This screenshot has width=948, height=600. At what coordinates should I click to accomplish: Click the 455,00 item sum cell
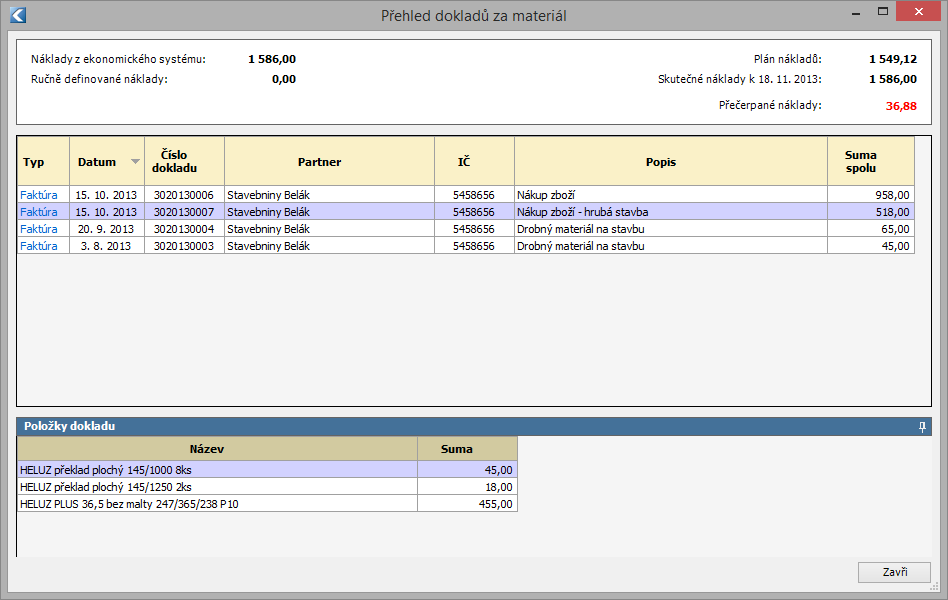(x=467, y=504)
